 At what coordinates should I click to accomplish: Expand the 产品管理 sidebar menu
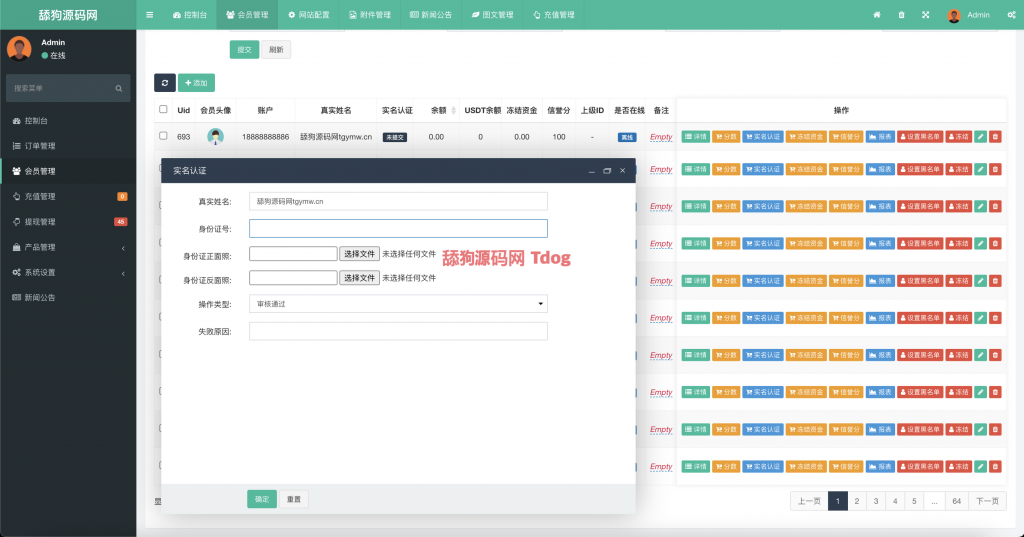click(67, 247)
